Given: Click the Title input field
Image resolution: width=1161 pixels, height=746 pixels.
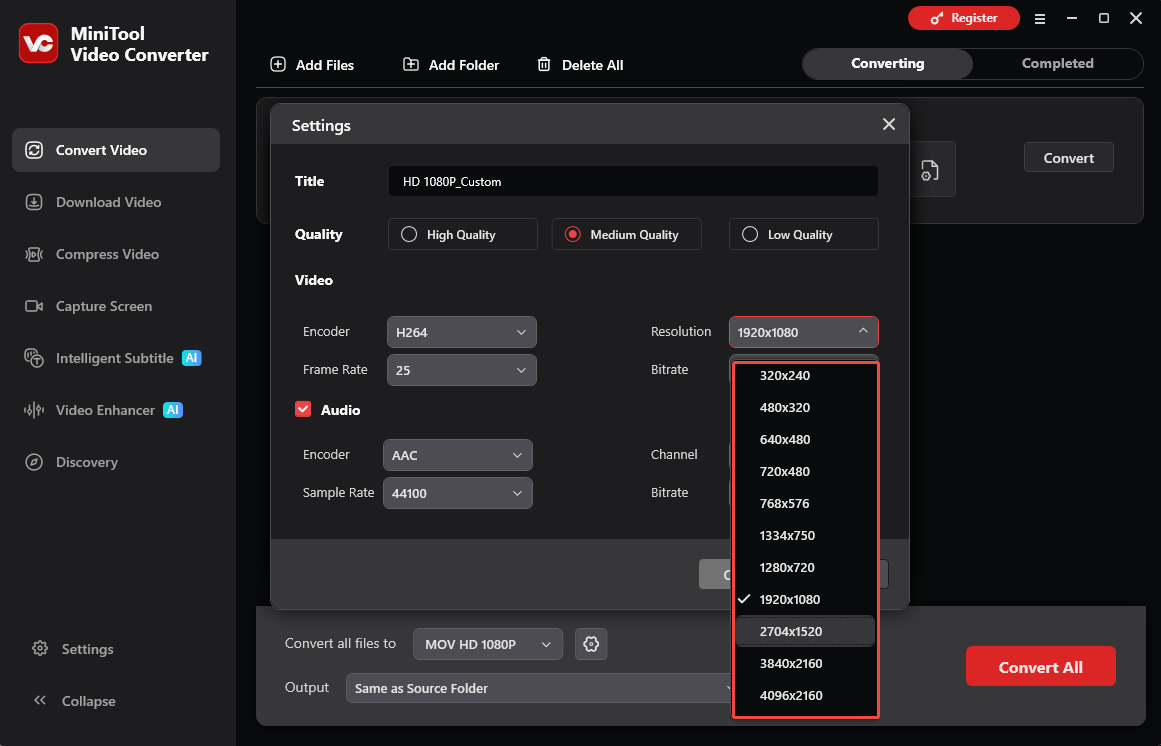Looking at the screenshot, I should point(633,181).
